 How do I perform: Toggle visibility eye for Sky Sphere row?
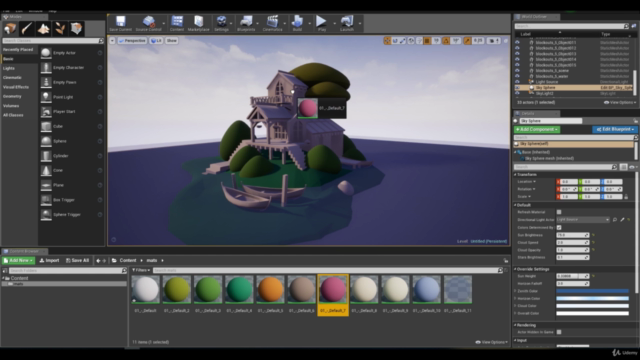[517, 87]
